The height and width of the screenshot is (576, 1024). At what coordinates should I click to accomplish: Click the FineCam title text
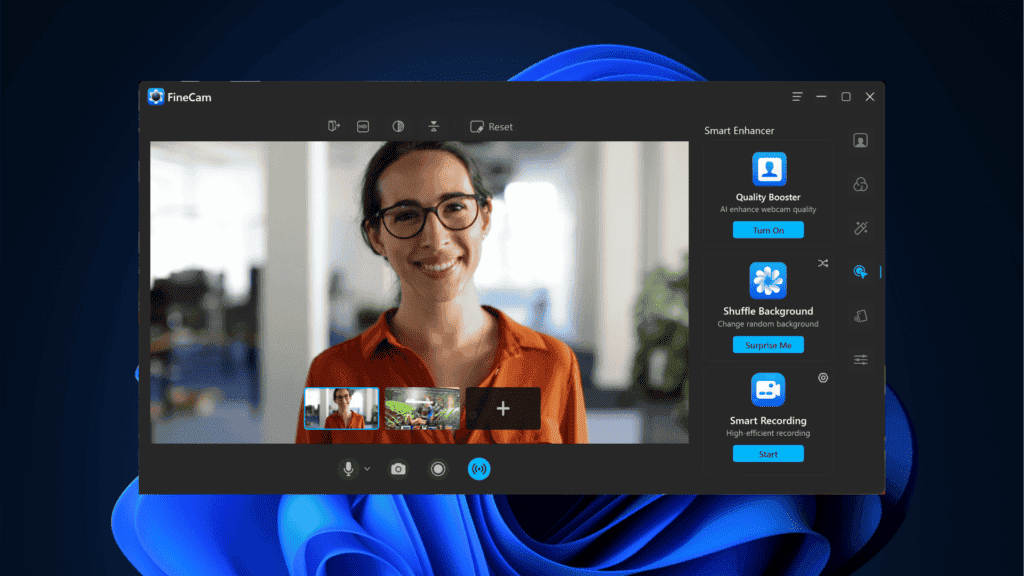[189, 97]
